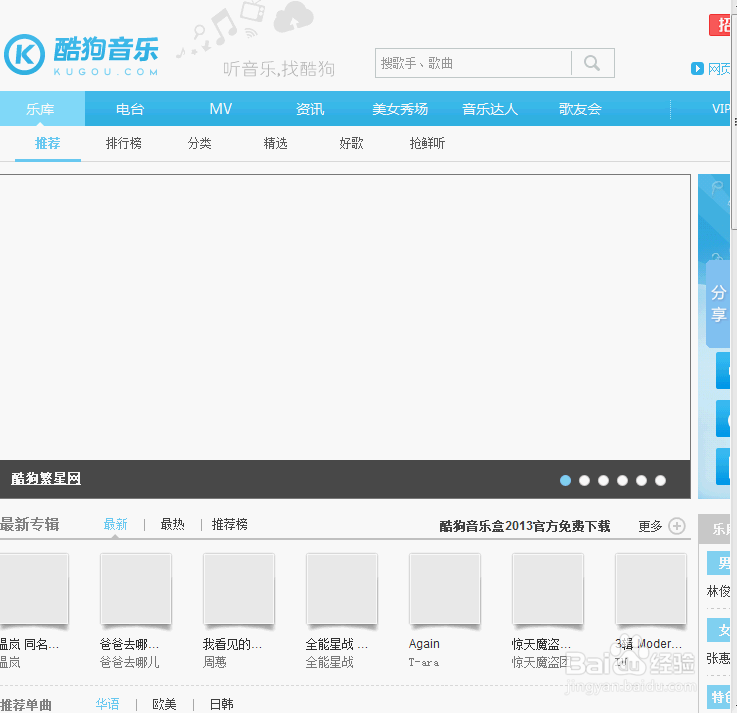
Task: Open the 爸爸去哪 album thumbnail
Action: pyautogui.click(x=136, y=589)
